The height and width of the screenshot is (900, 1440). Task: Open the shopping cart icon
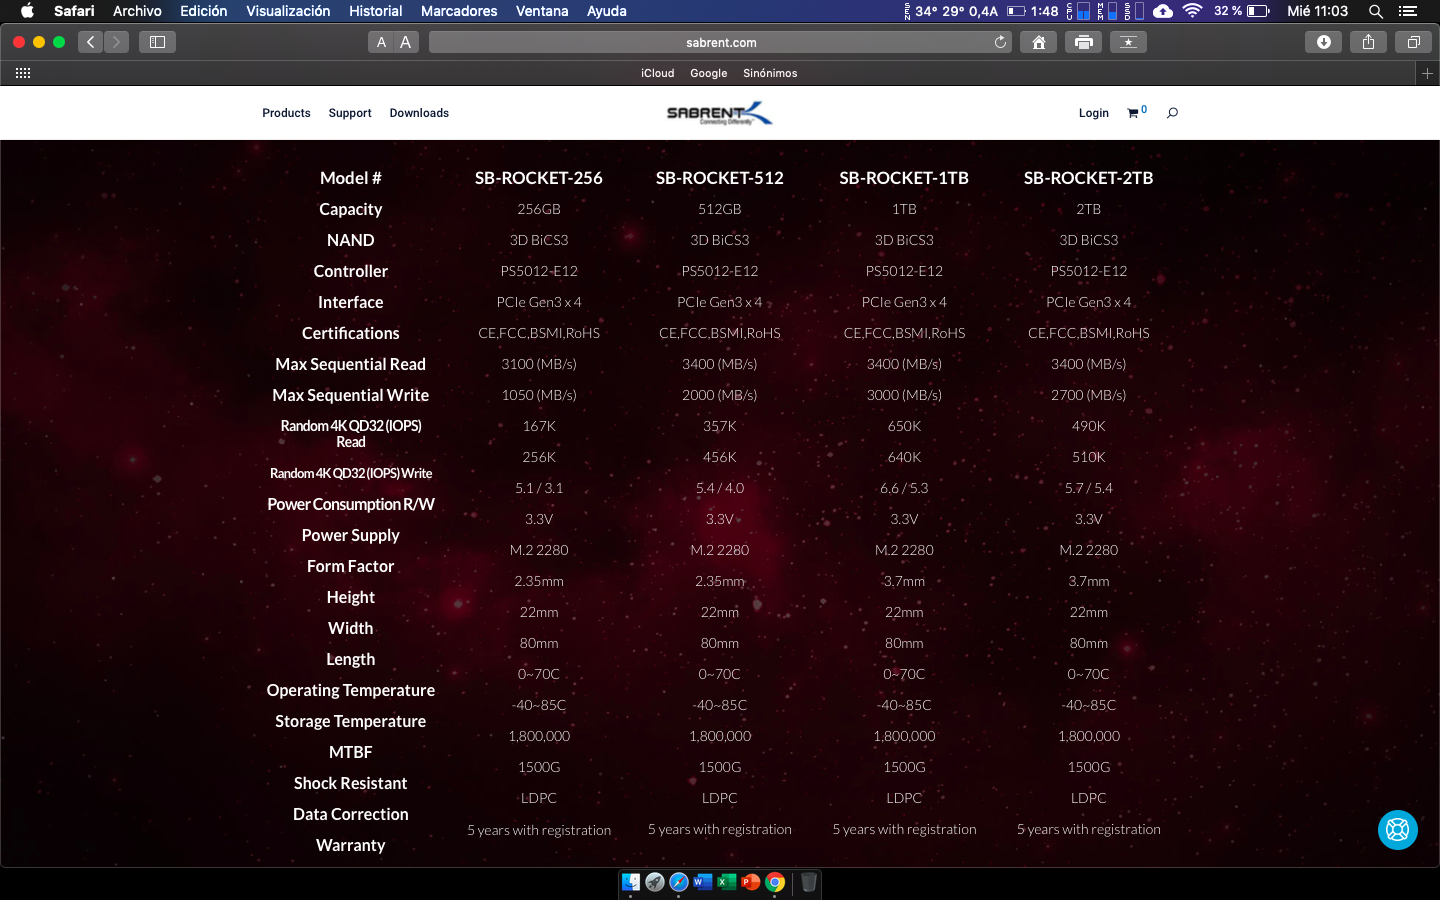1133,113
